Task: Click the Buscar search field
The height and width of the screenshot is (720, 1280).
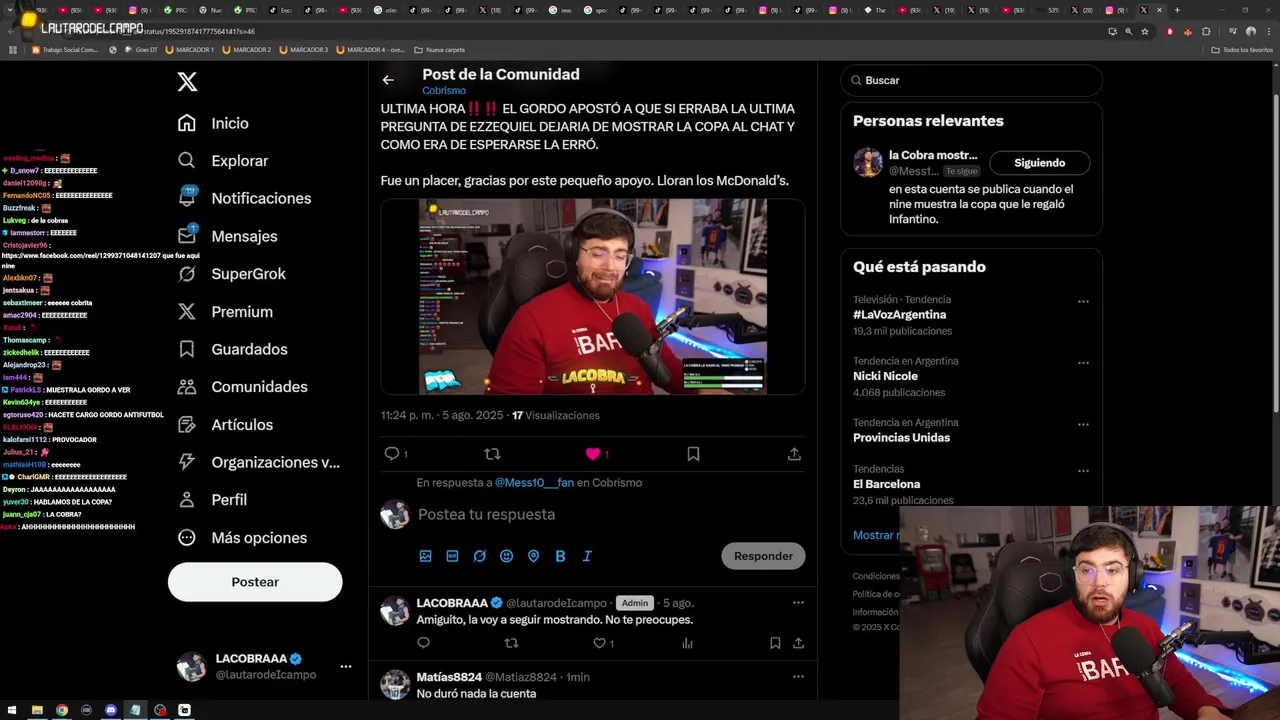Action: coord(971,80)
